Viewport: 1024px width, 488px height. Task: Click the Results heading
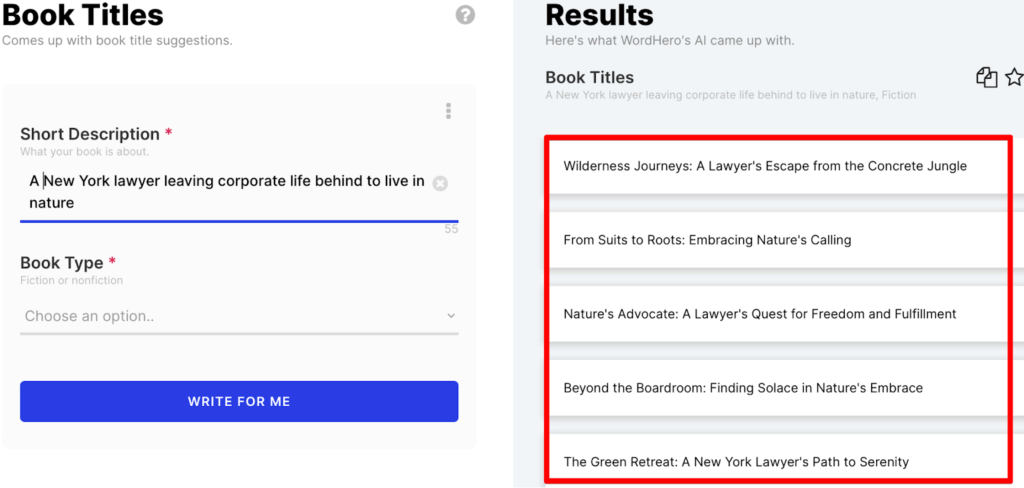(599, 15)
